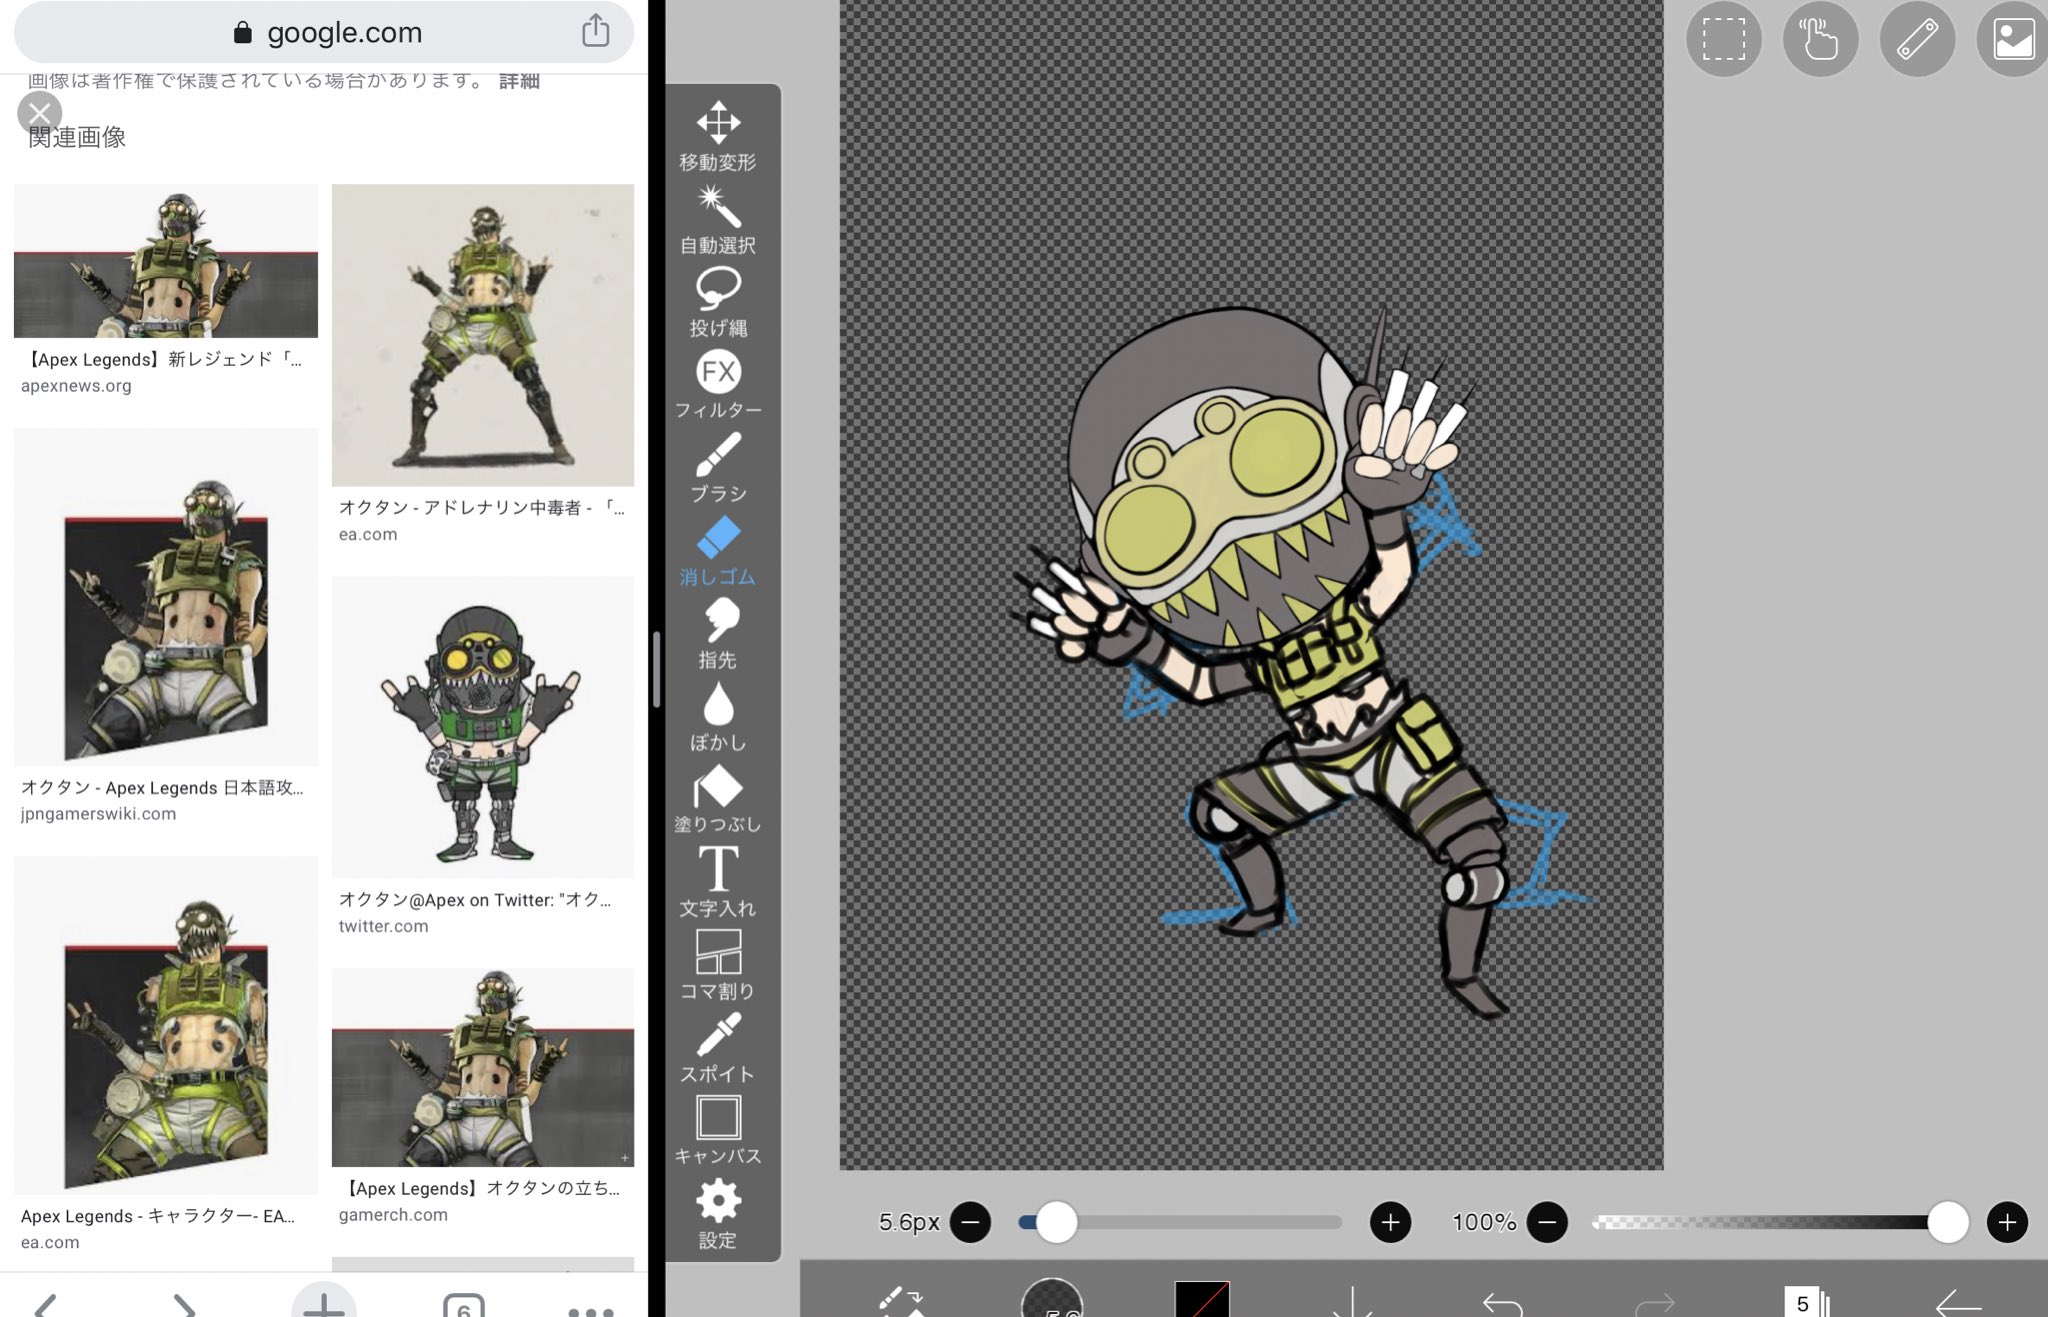The height and width of the screenshot is (1317, 2048).
Task: Select the 移動変形 move transform tool
Action: tap(718, 136)
